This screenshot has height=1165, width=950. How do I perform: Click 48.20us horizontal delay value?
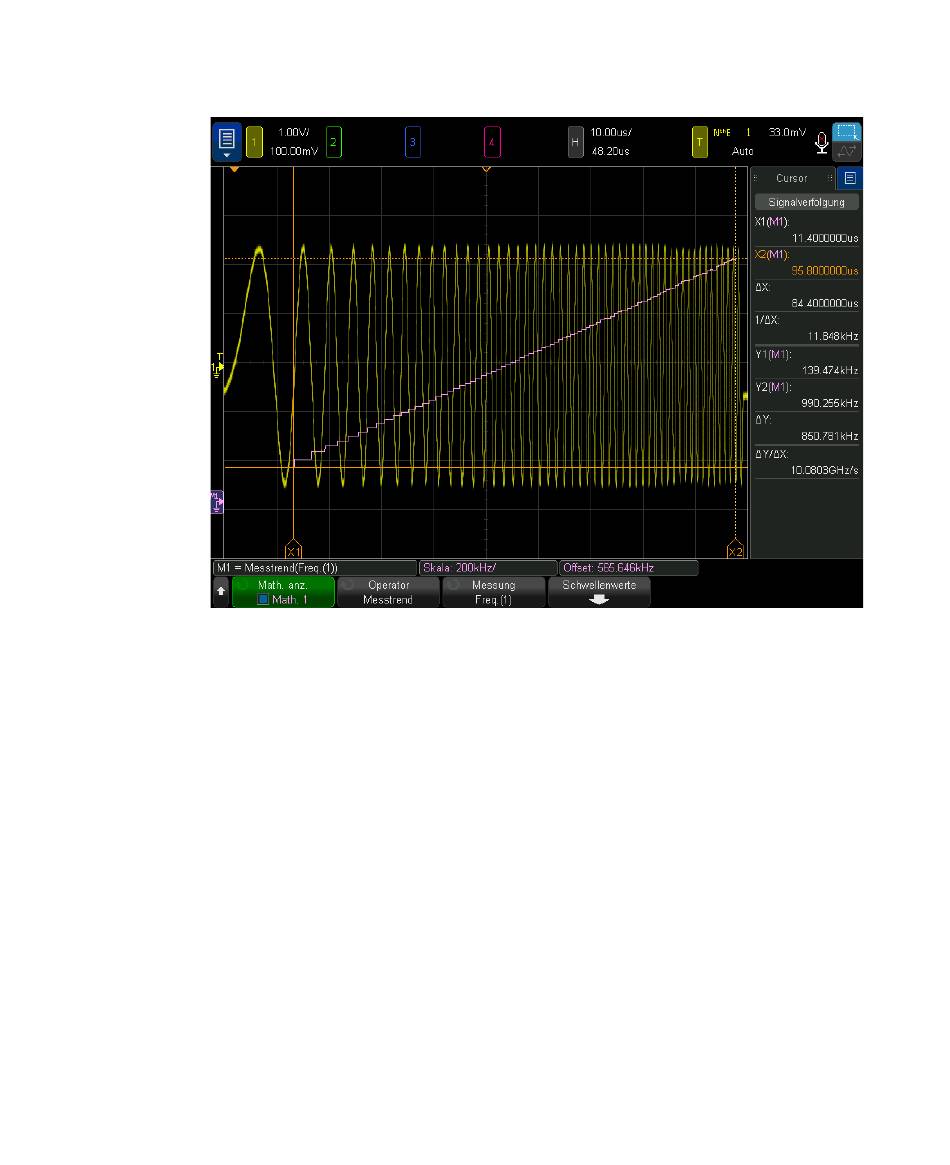pos(611,151)
